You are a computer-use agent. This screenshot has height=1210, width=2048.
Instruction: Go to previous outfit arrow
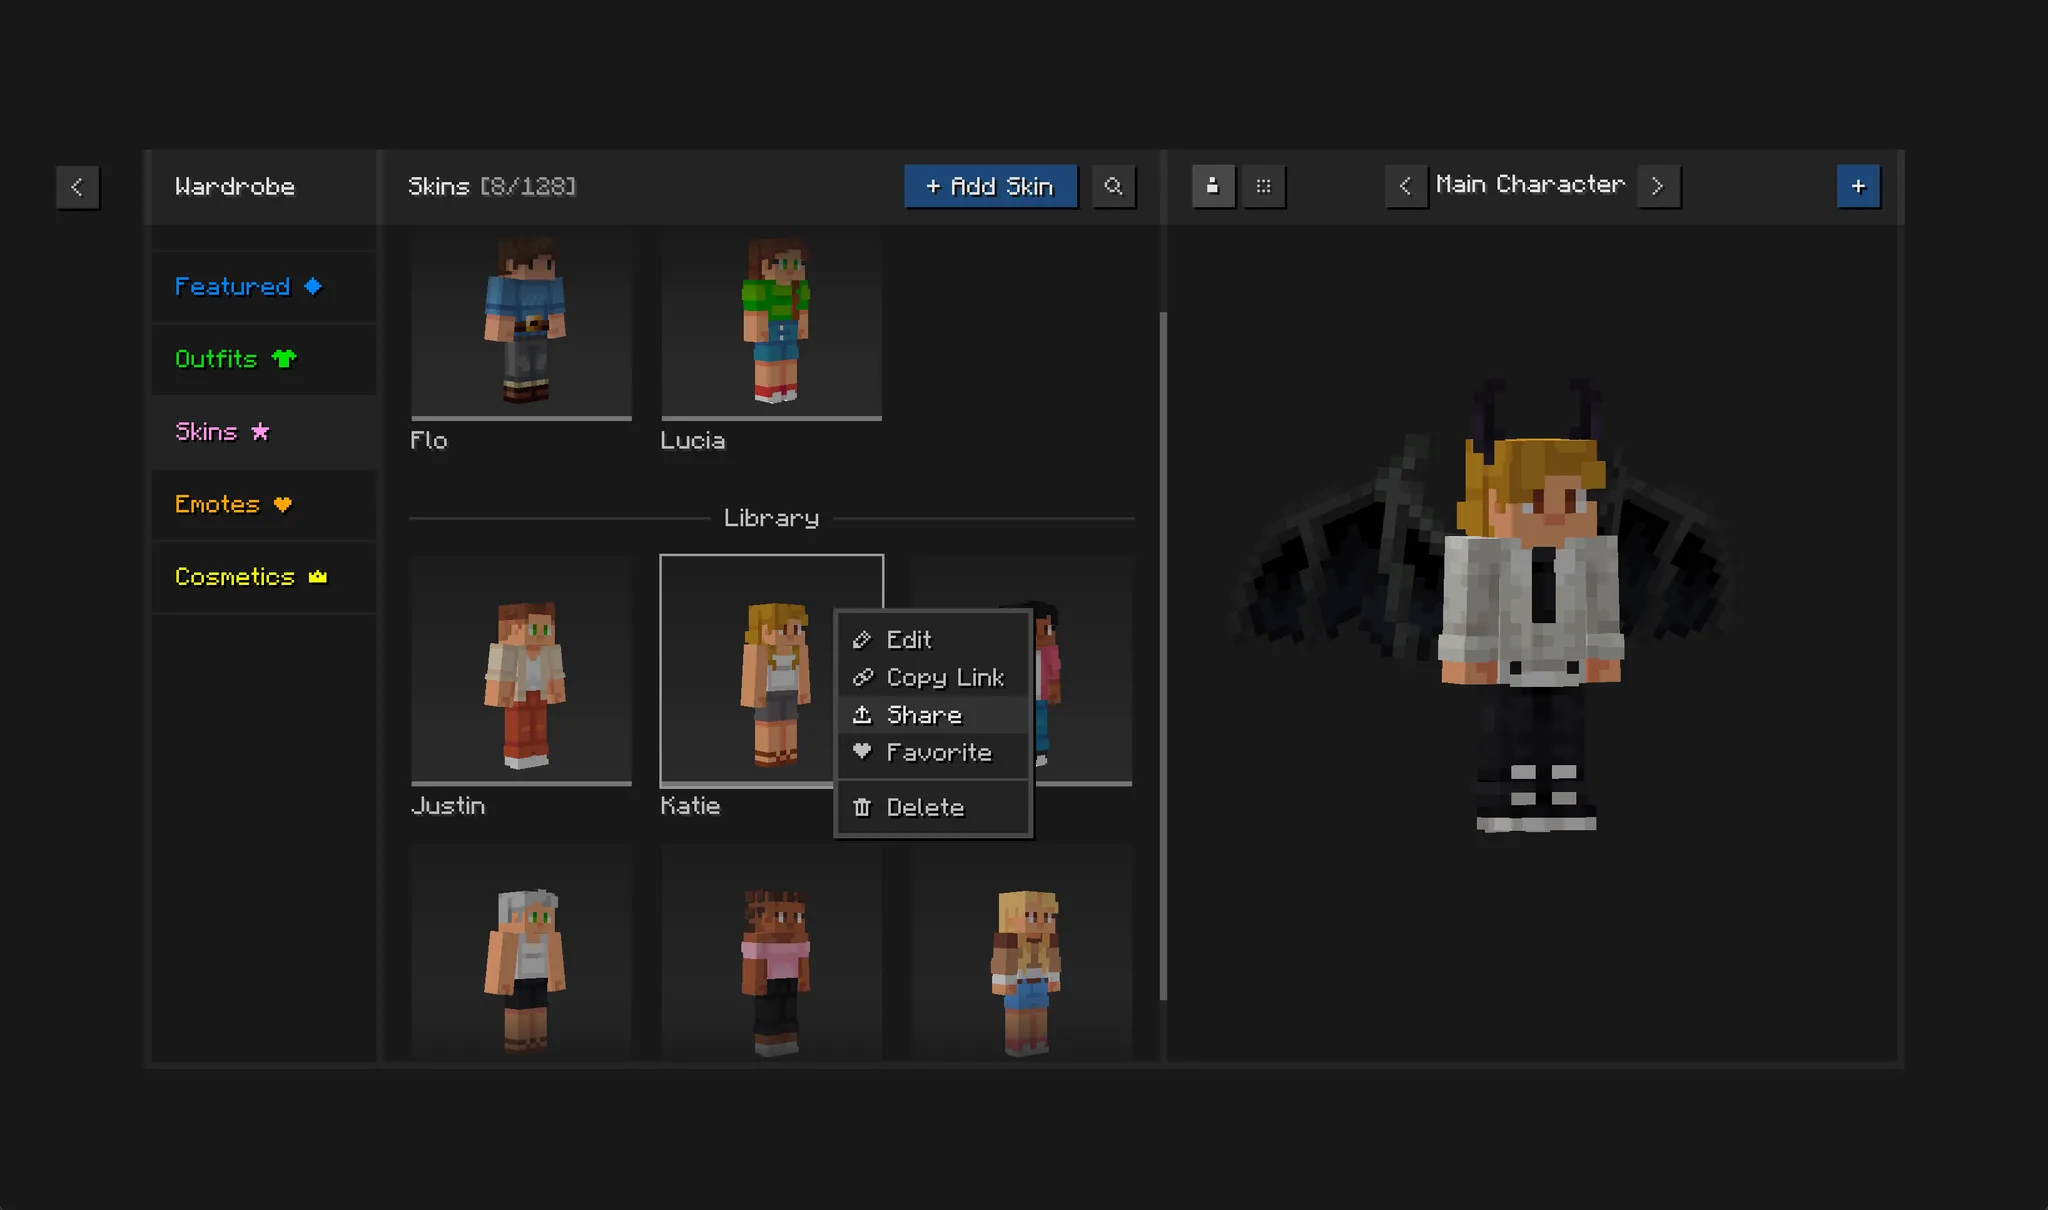coord(1405,186)
